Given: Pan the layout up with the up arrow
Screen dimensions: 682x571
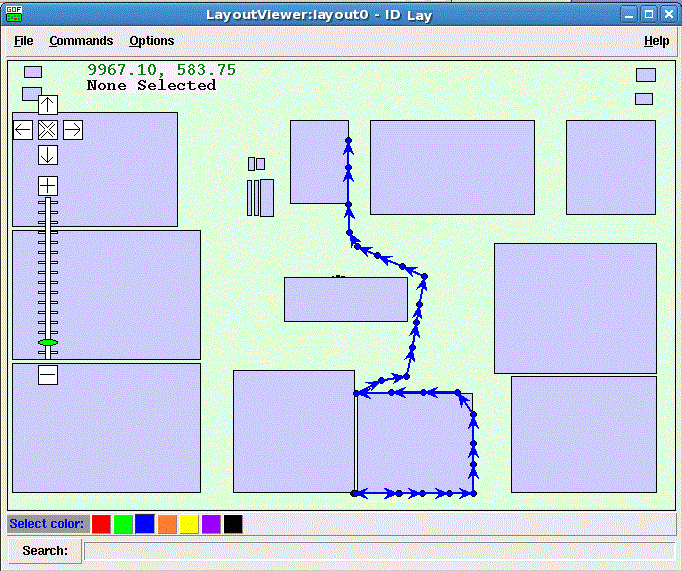Looking at the screenshot, I should [x=48, y=104].
